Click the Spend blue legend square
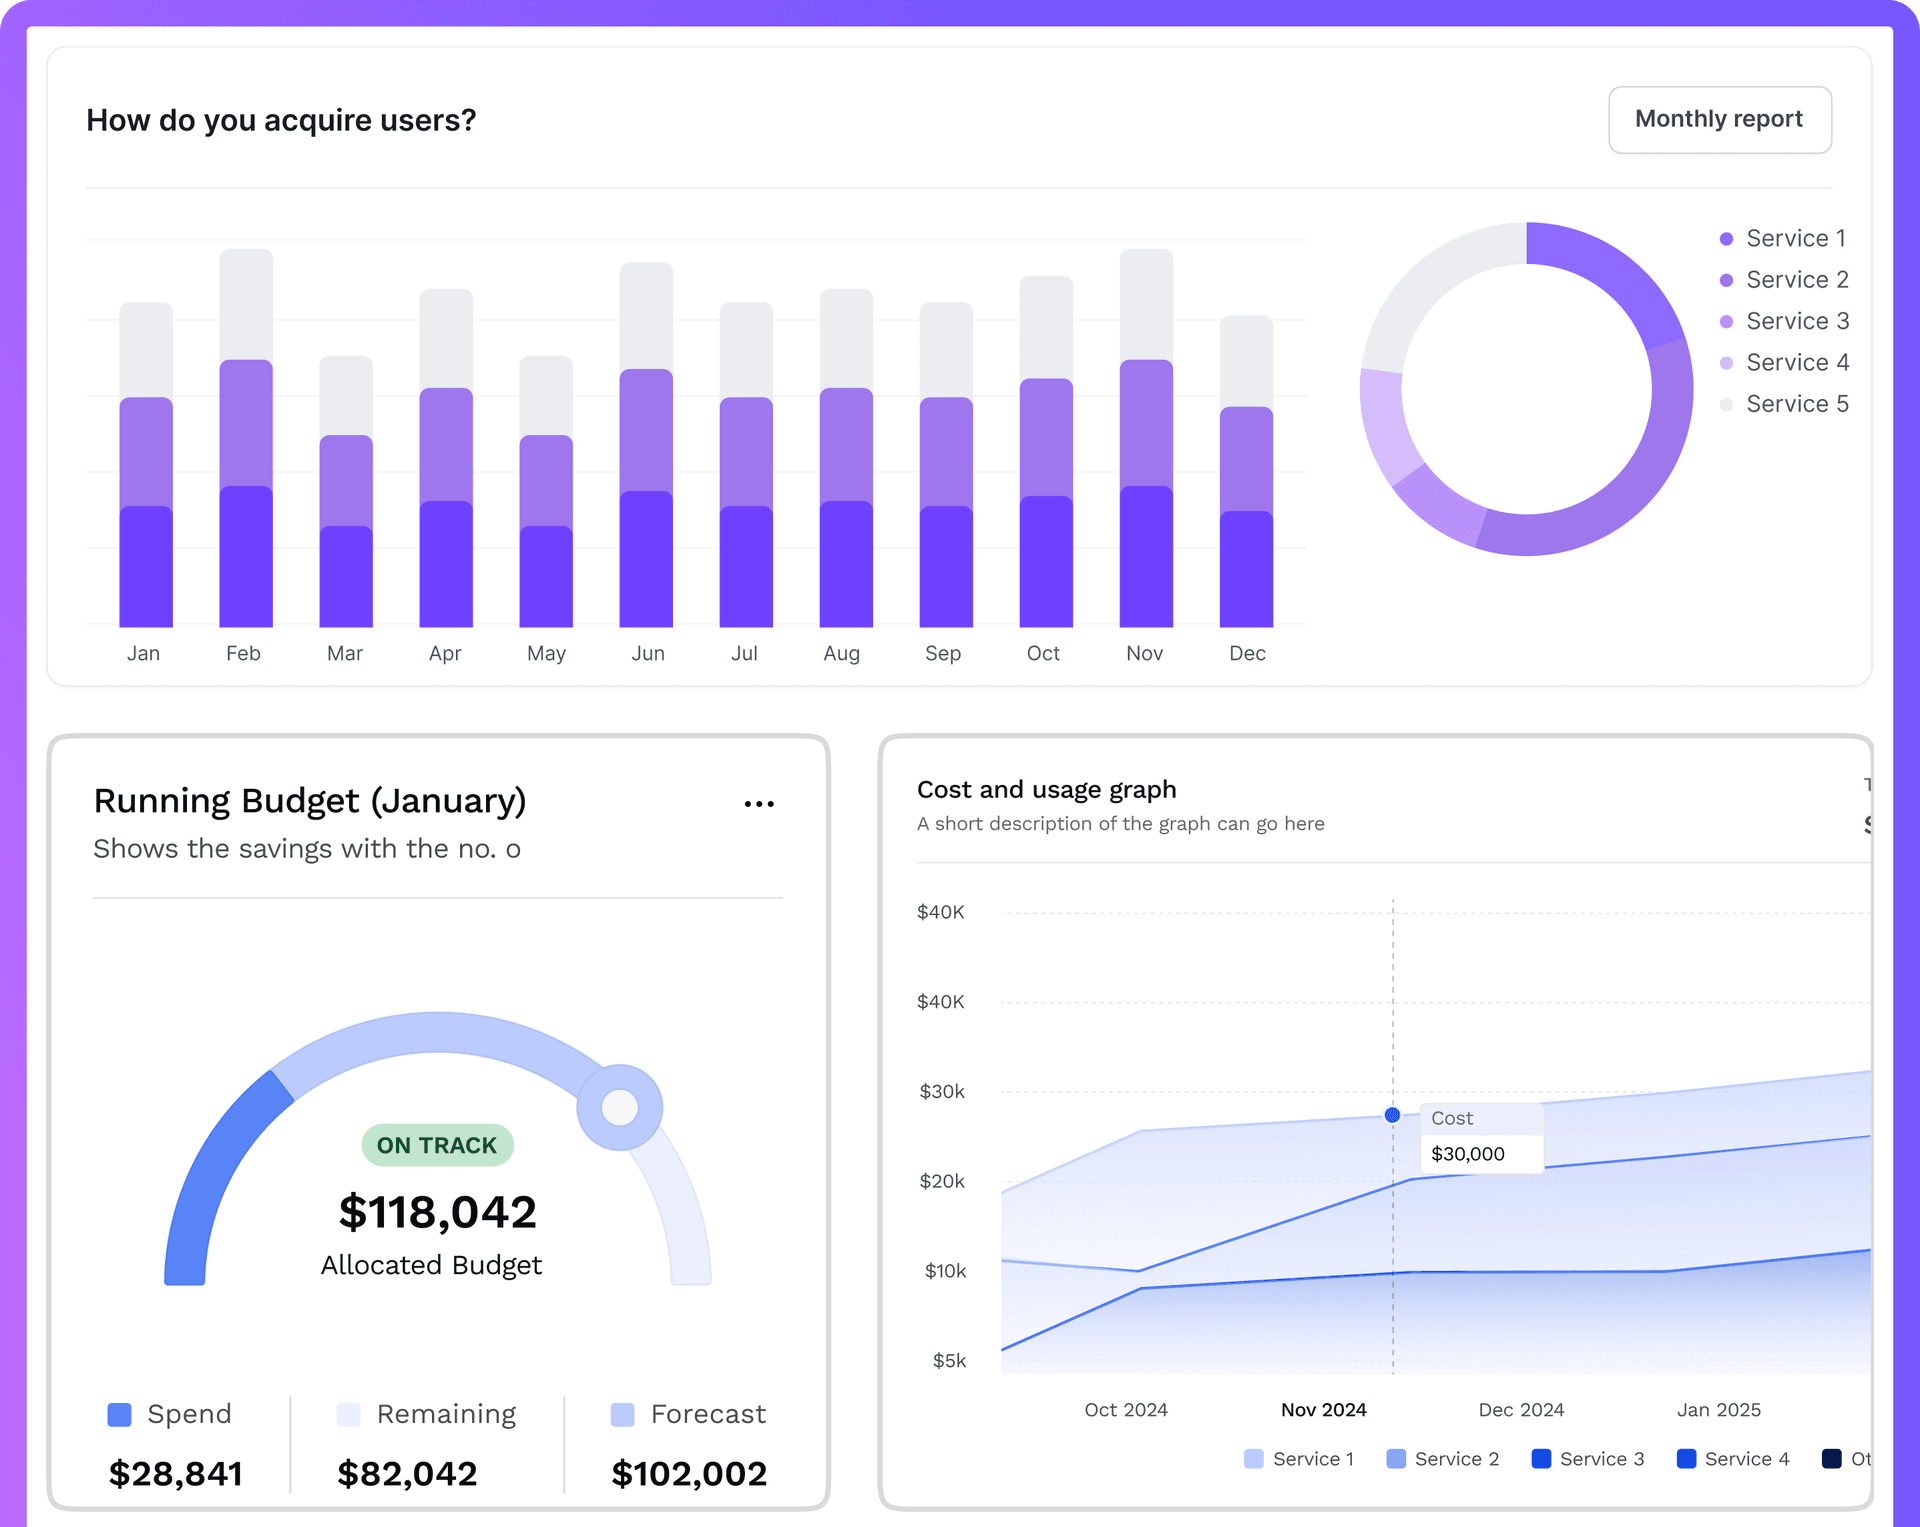 coord(120,1414)
